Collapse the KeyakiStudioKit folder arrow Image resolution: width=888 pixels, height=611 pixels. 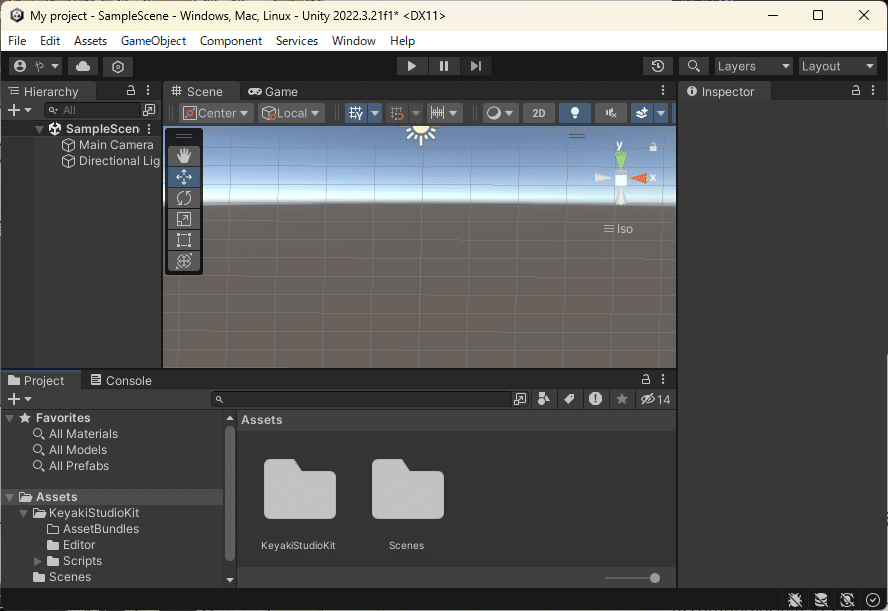point(24,513)
